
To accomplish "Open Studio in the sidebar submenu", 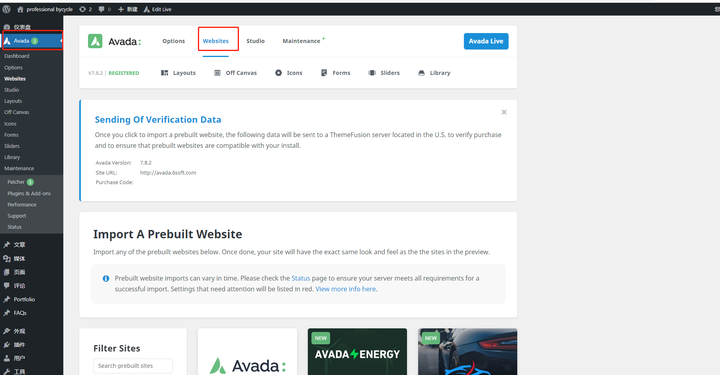I will pos(11,90).
